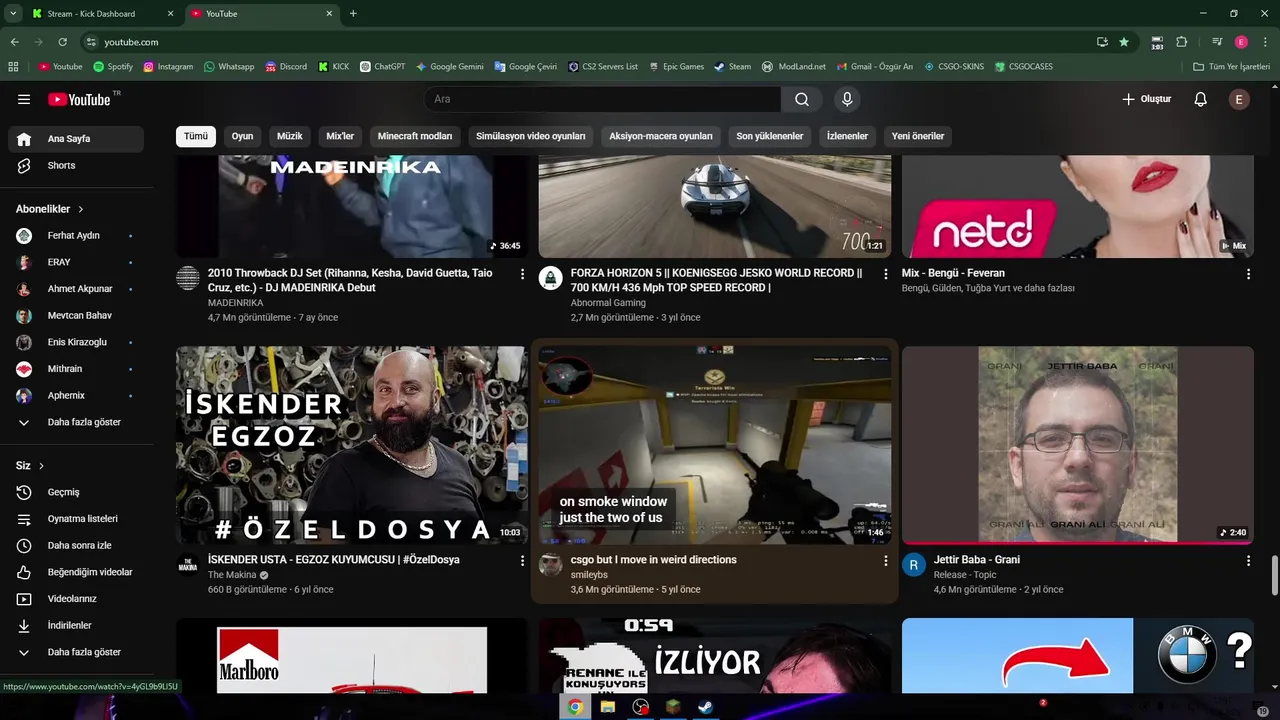Image resolution: width=1280 pixels, height=720 pixels.
Task: Open options menu for 2010 Throwback DJ Set
Action: 522,274
